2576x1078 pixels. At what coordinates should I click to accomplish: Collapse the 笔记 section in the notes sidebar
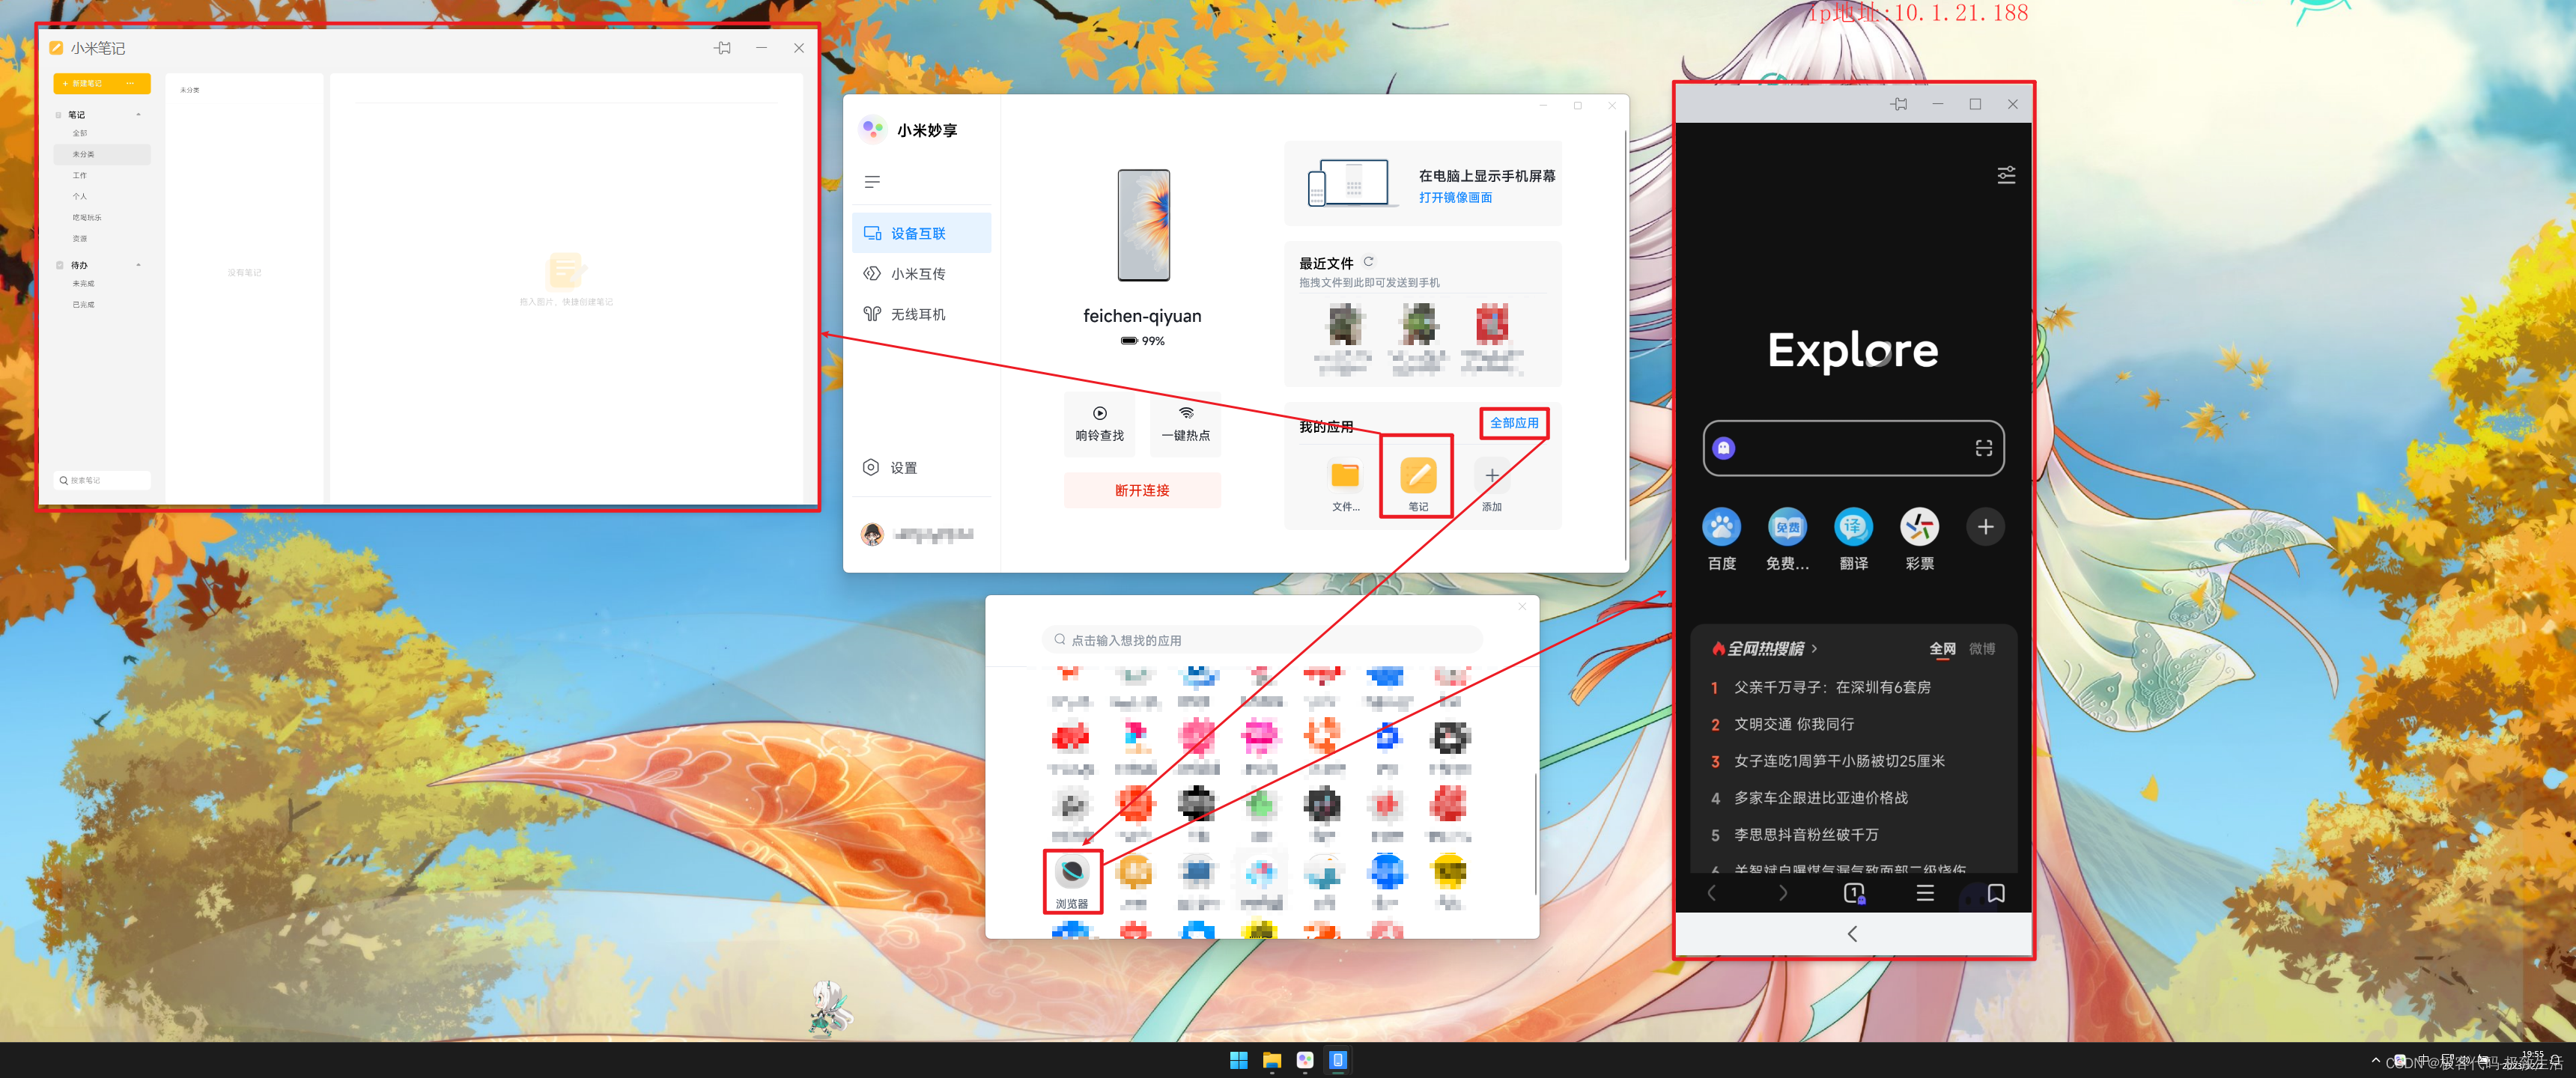[x=138, y=115]
